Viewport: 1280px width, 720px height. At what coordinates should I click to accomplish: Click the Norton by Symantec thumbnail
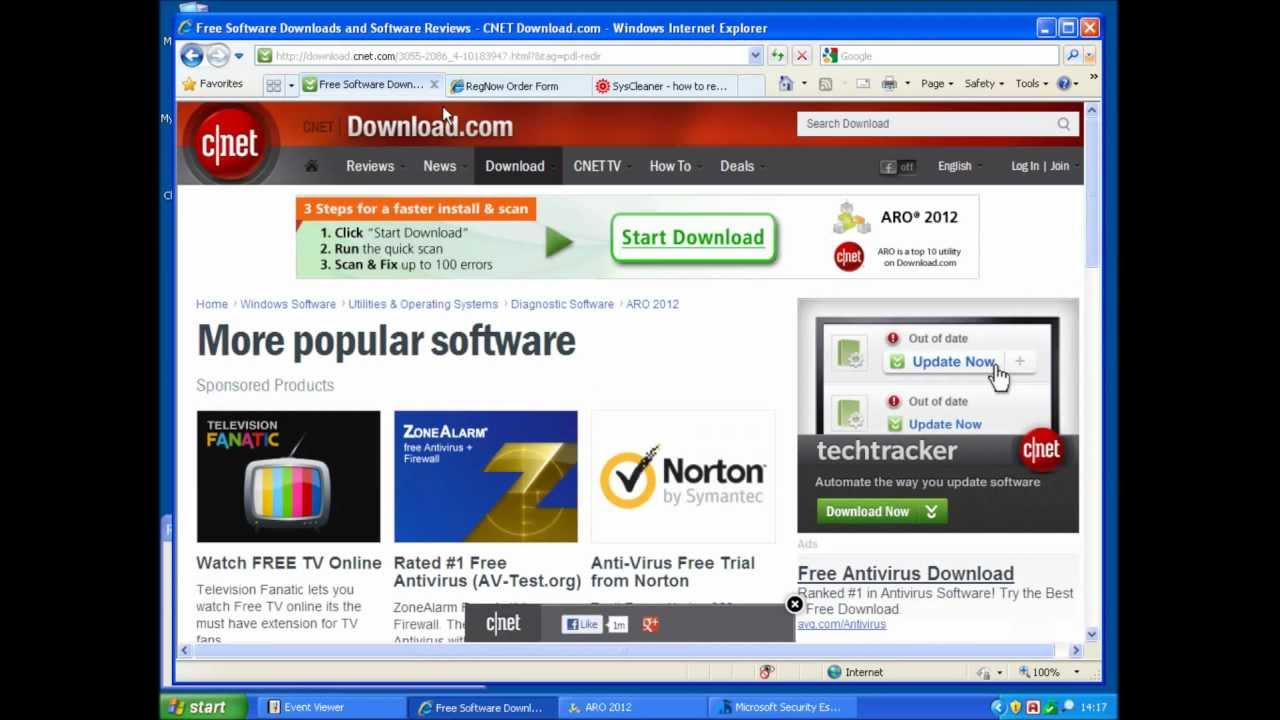coord(683,476)
